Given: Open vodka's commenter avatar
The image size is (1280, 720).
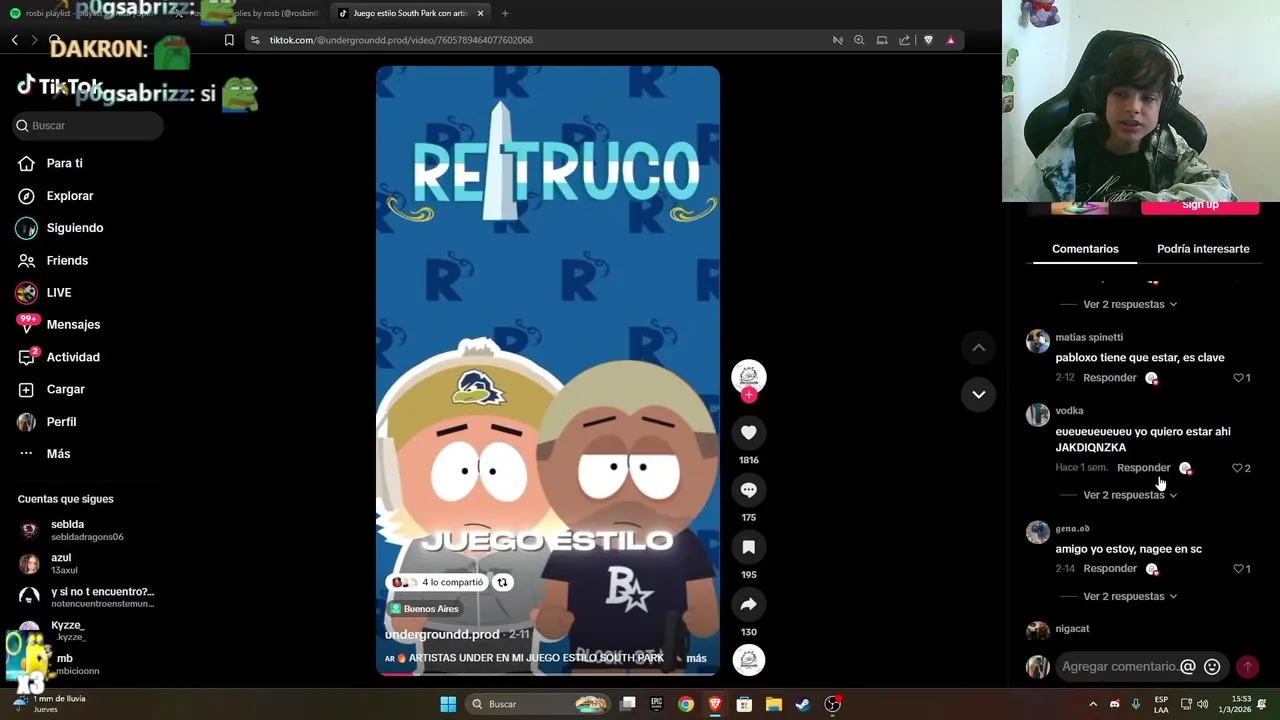Looking at the screenshot, I should pos(1038,415).
